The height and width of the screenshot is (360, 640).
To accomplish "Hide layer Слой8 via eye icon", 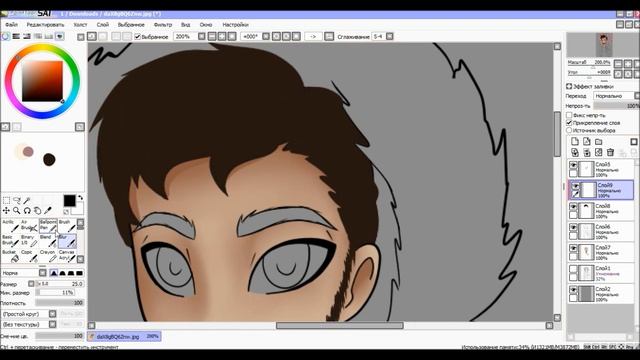I will pyautogui.click(x=573, y=207).
